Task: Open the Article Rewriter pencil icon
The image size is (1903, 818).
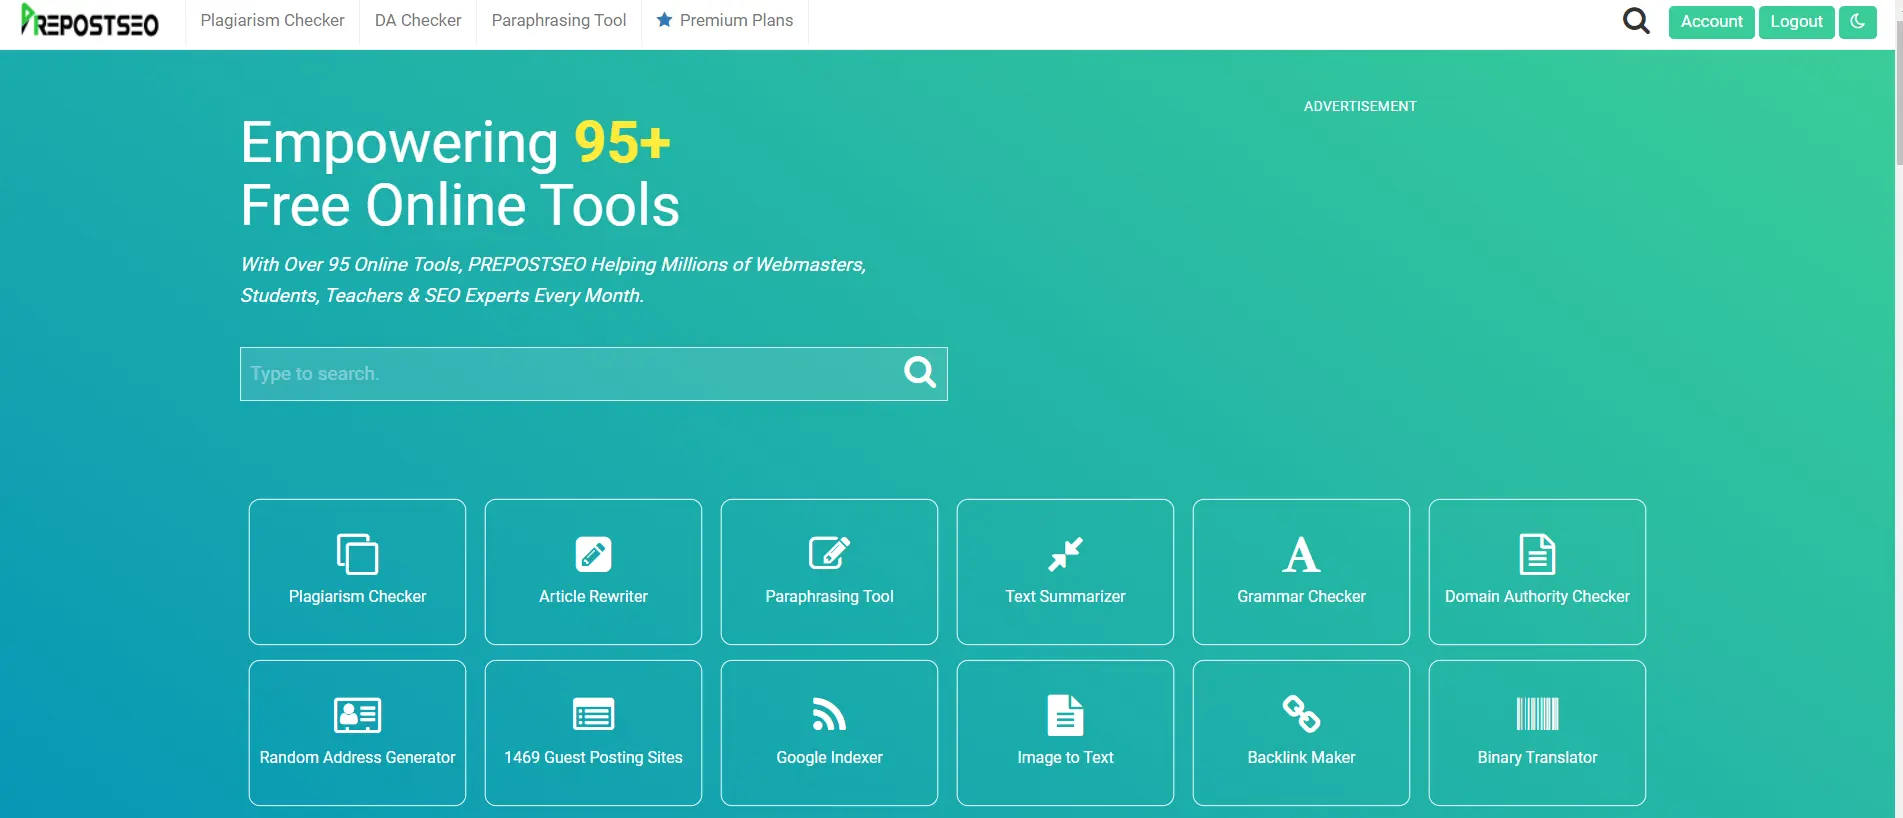Action: click(593, 554)
